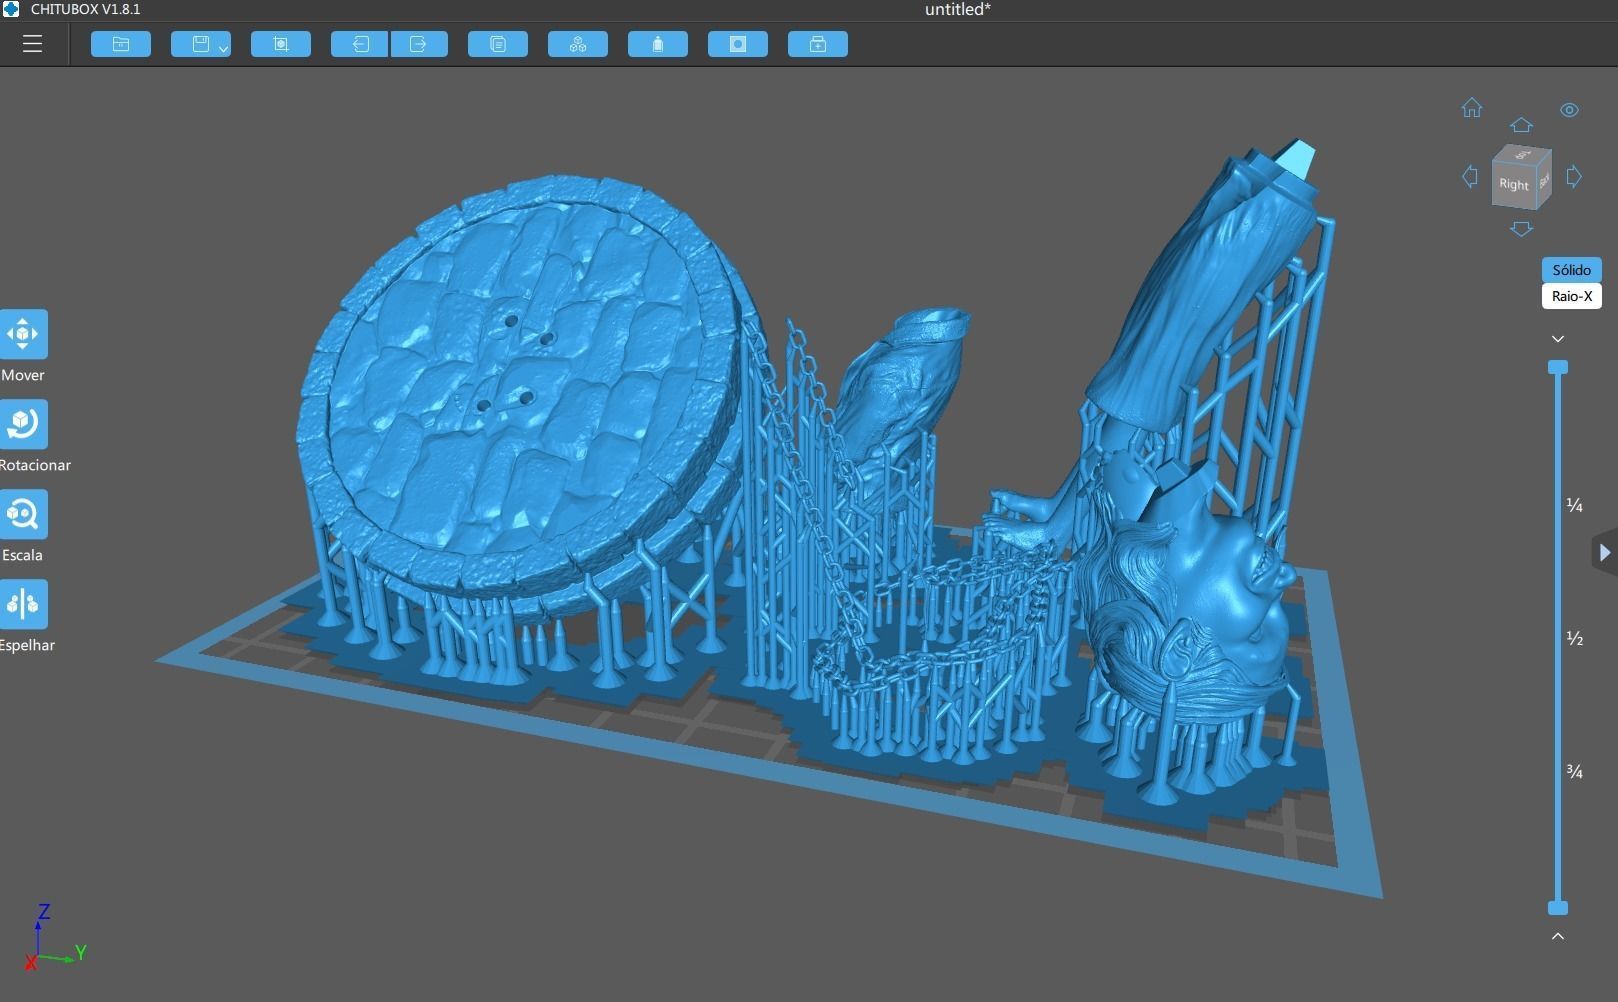Click the screenshot capture toolbar button

click(x=281, y=44)
